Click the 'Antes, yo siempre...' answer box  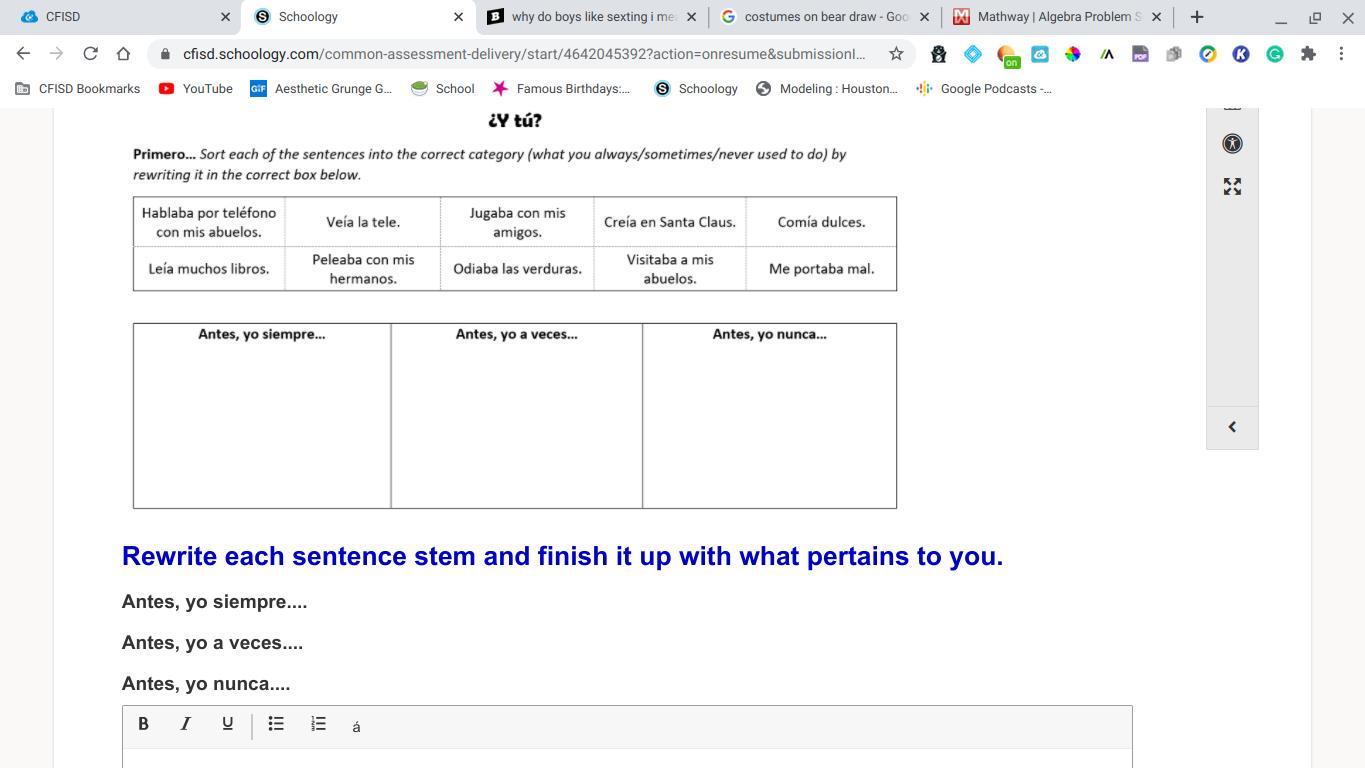[262, 416]
